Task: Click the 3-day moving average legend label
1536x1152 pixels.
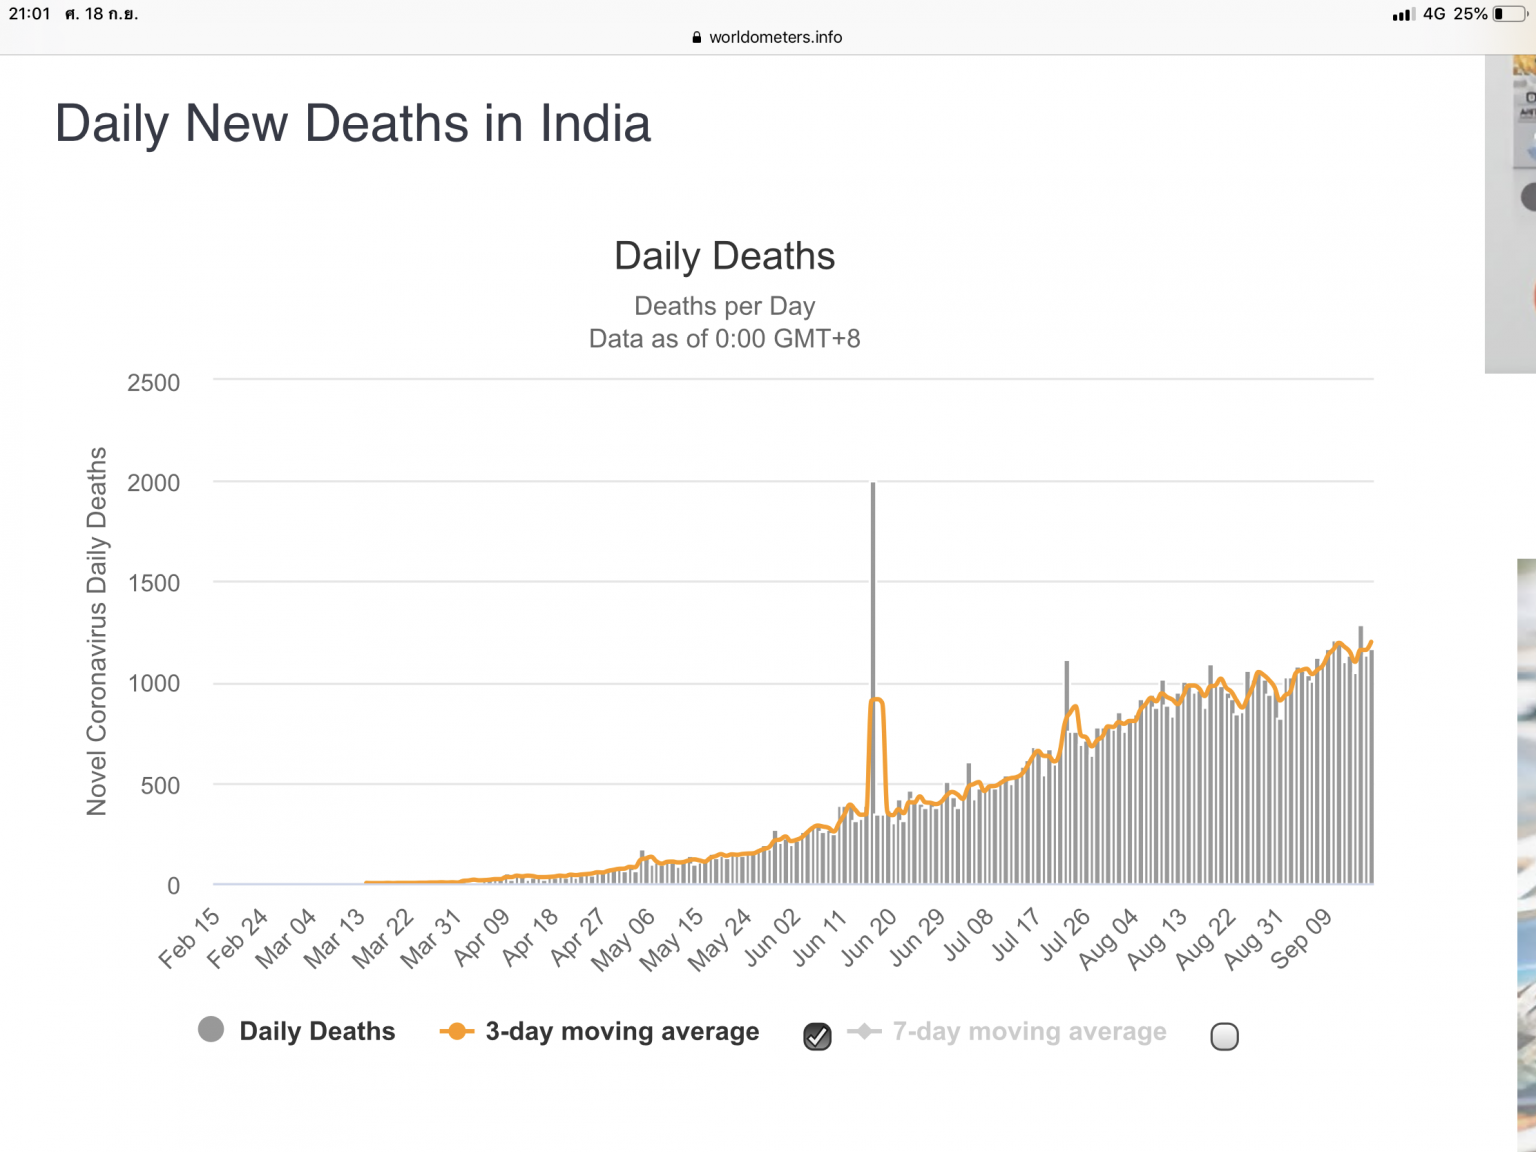Action: click(x=622, y=1031)
